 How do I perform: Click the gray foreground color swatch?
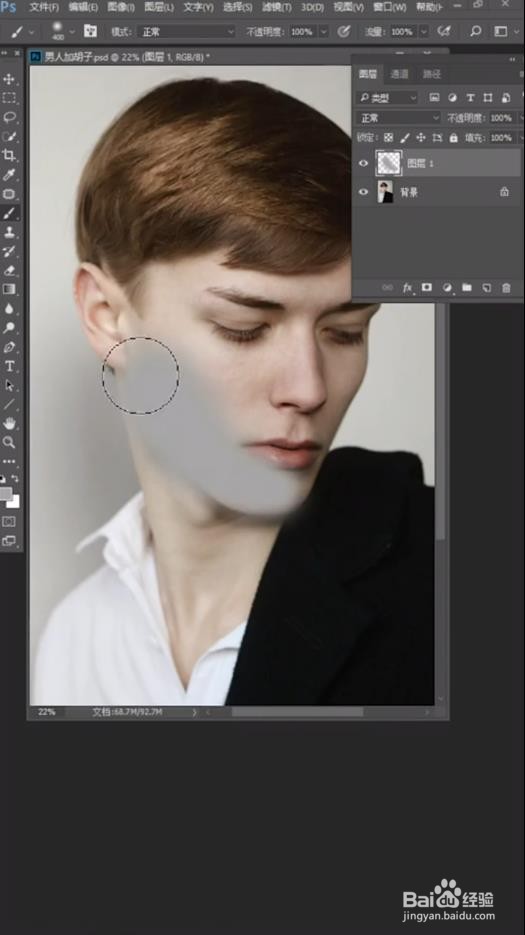point(5,493)
